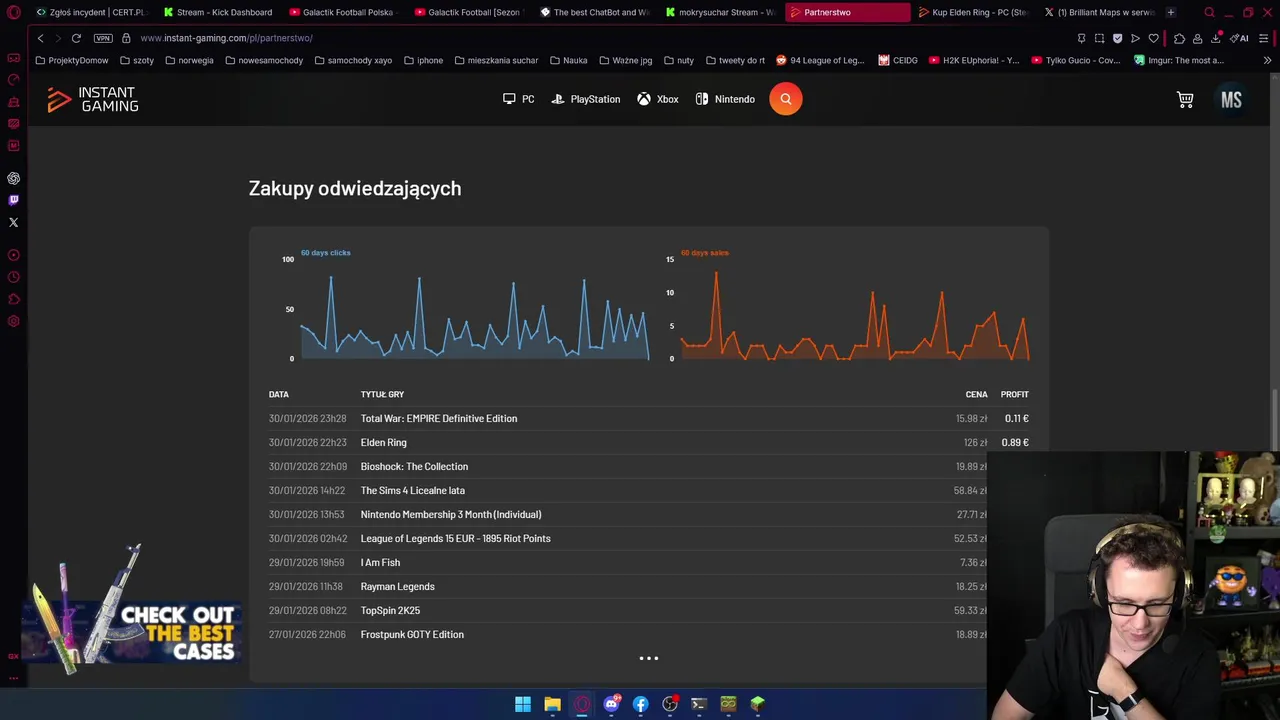Open the orange search button
Viewport: 1280px width, 720px height.
click(786, 99)
